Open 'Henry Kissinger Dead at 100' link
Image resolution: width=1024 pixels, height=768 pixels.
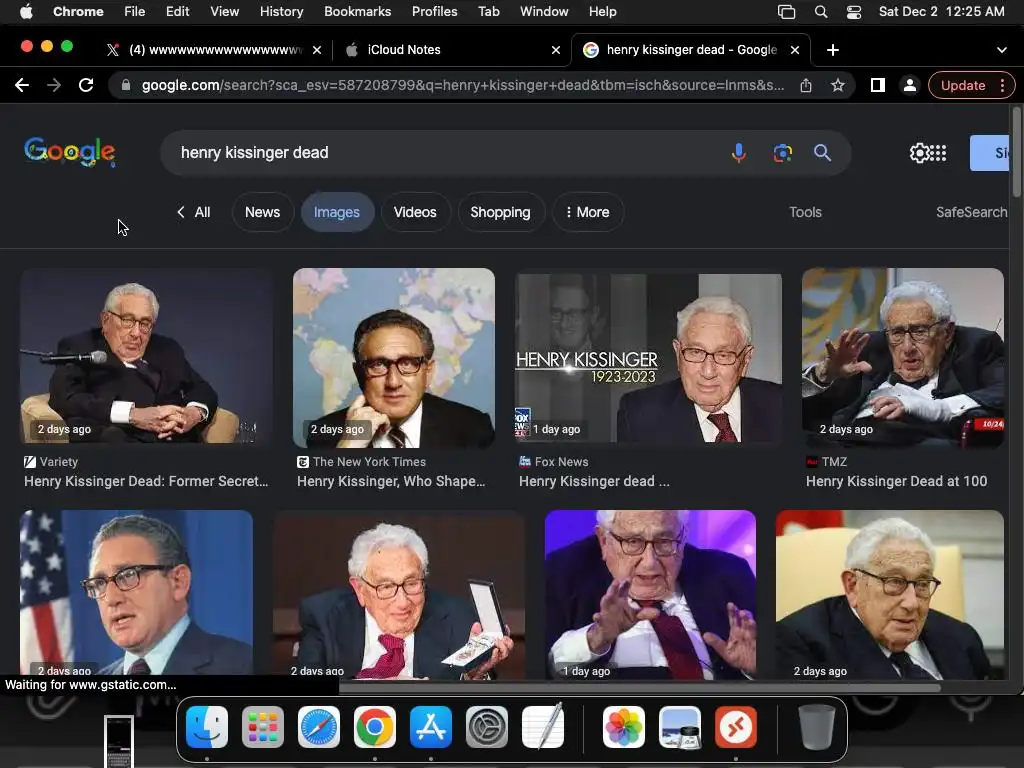897,481
